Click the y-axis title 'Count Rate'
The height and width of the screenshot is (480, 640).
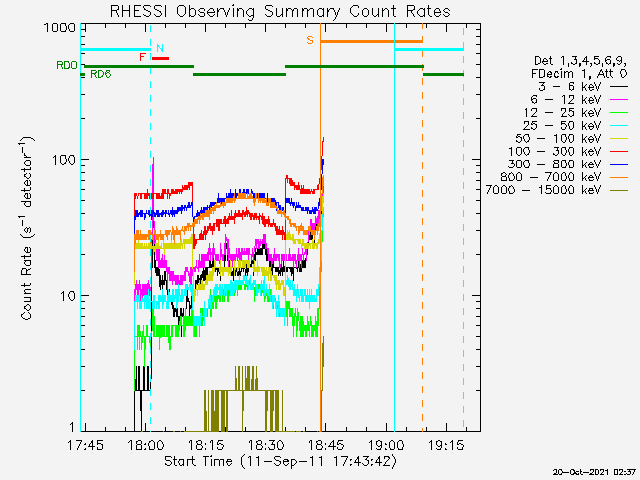click(x=27, y=283)
